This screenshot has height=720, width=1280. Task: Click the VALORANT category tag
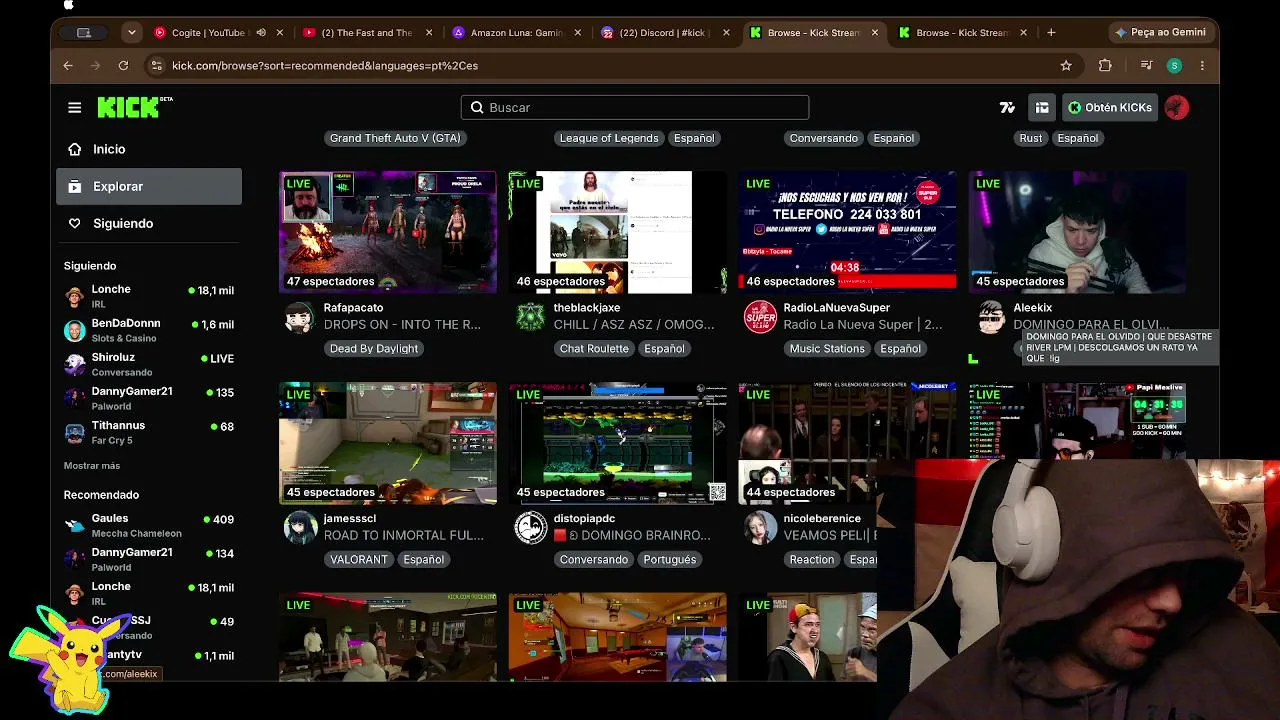[x=358, y=559]
